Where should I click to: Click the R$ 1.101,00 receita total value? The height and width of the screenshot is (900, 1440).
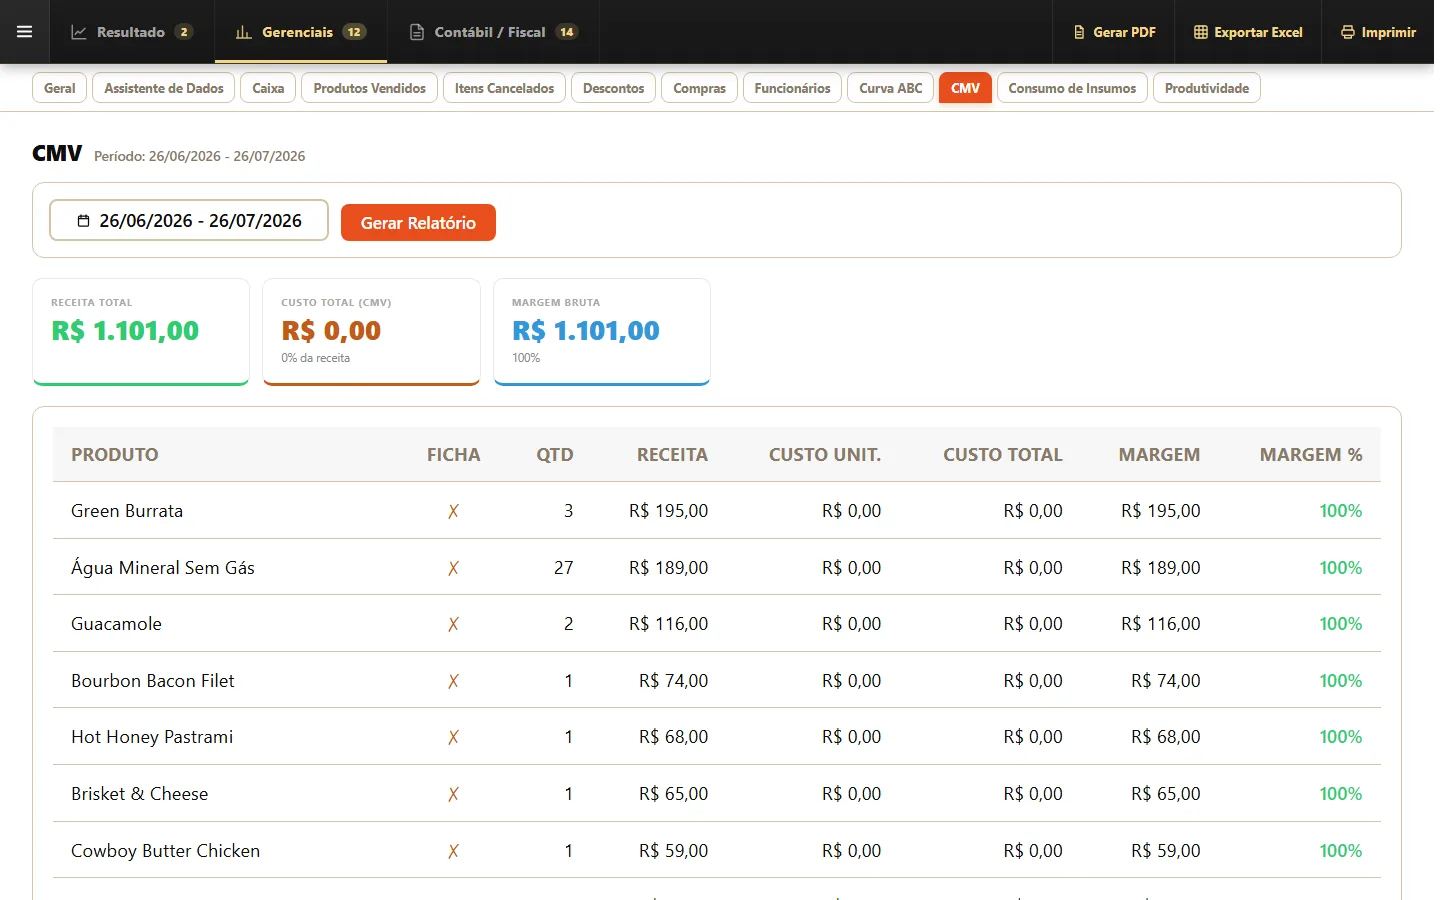(125, 331)
